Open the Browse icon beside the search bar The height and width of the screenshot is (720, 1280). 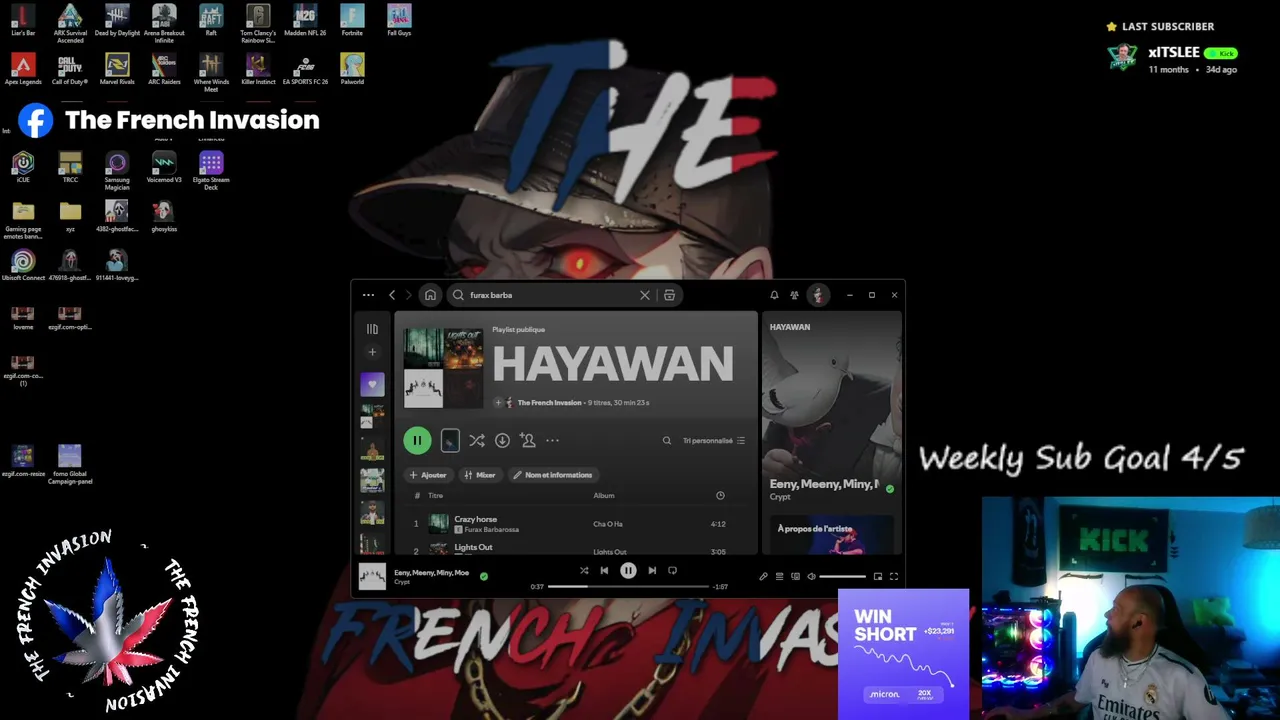click(x=669, y=295)
